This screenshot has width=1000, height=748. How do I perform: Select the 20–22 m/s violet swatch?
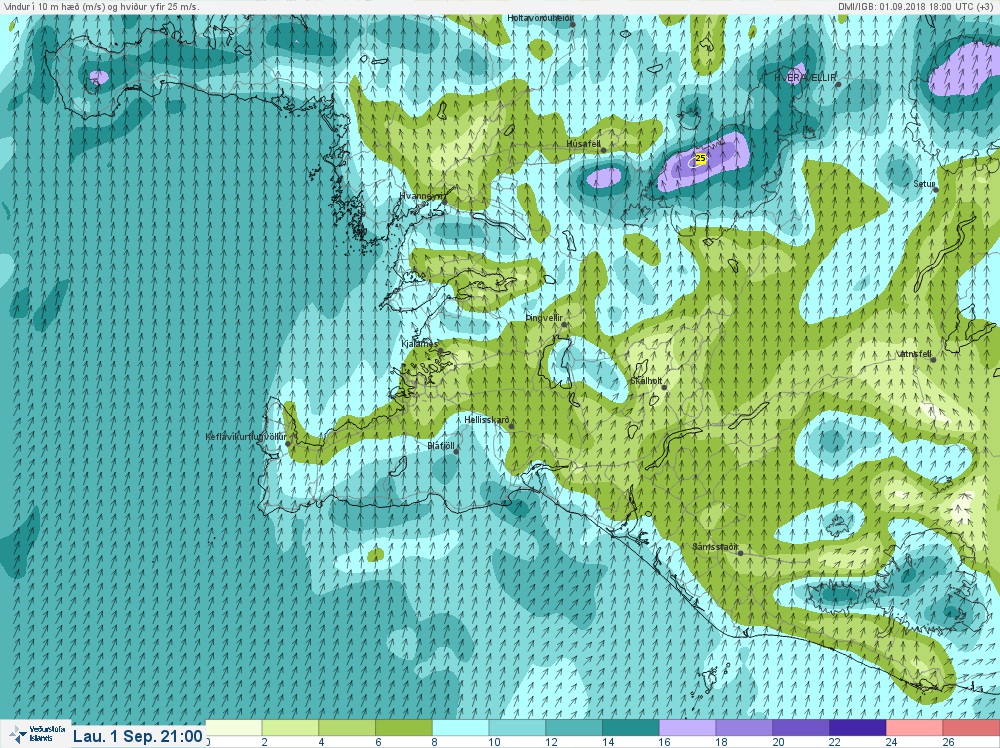coord(801,728)
